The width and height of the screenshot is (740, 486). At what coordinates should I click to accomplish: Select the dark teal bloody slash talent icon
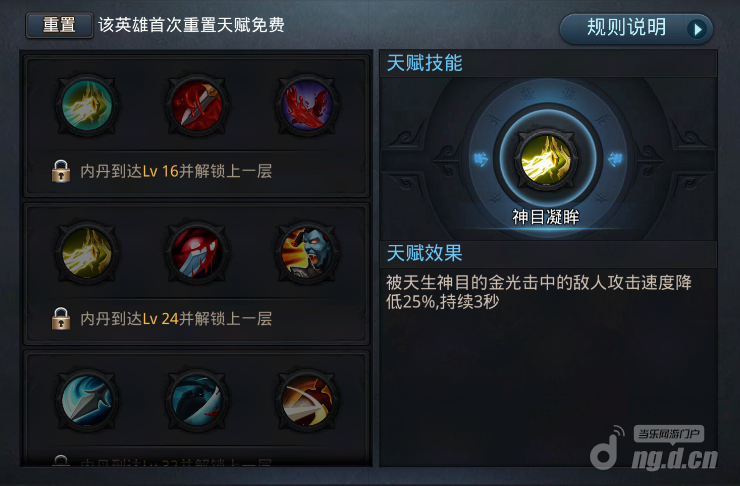pyautogui.click(x=197, y=400)
